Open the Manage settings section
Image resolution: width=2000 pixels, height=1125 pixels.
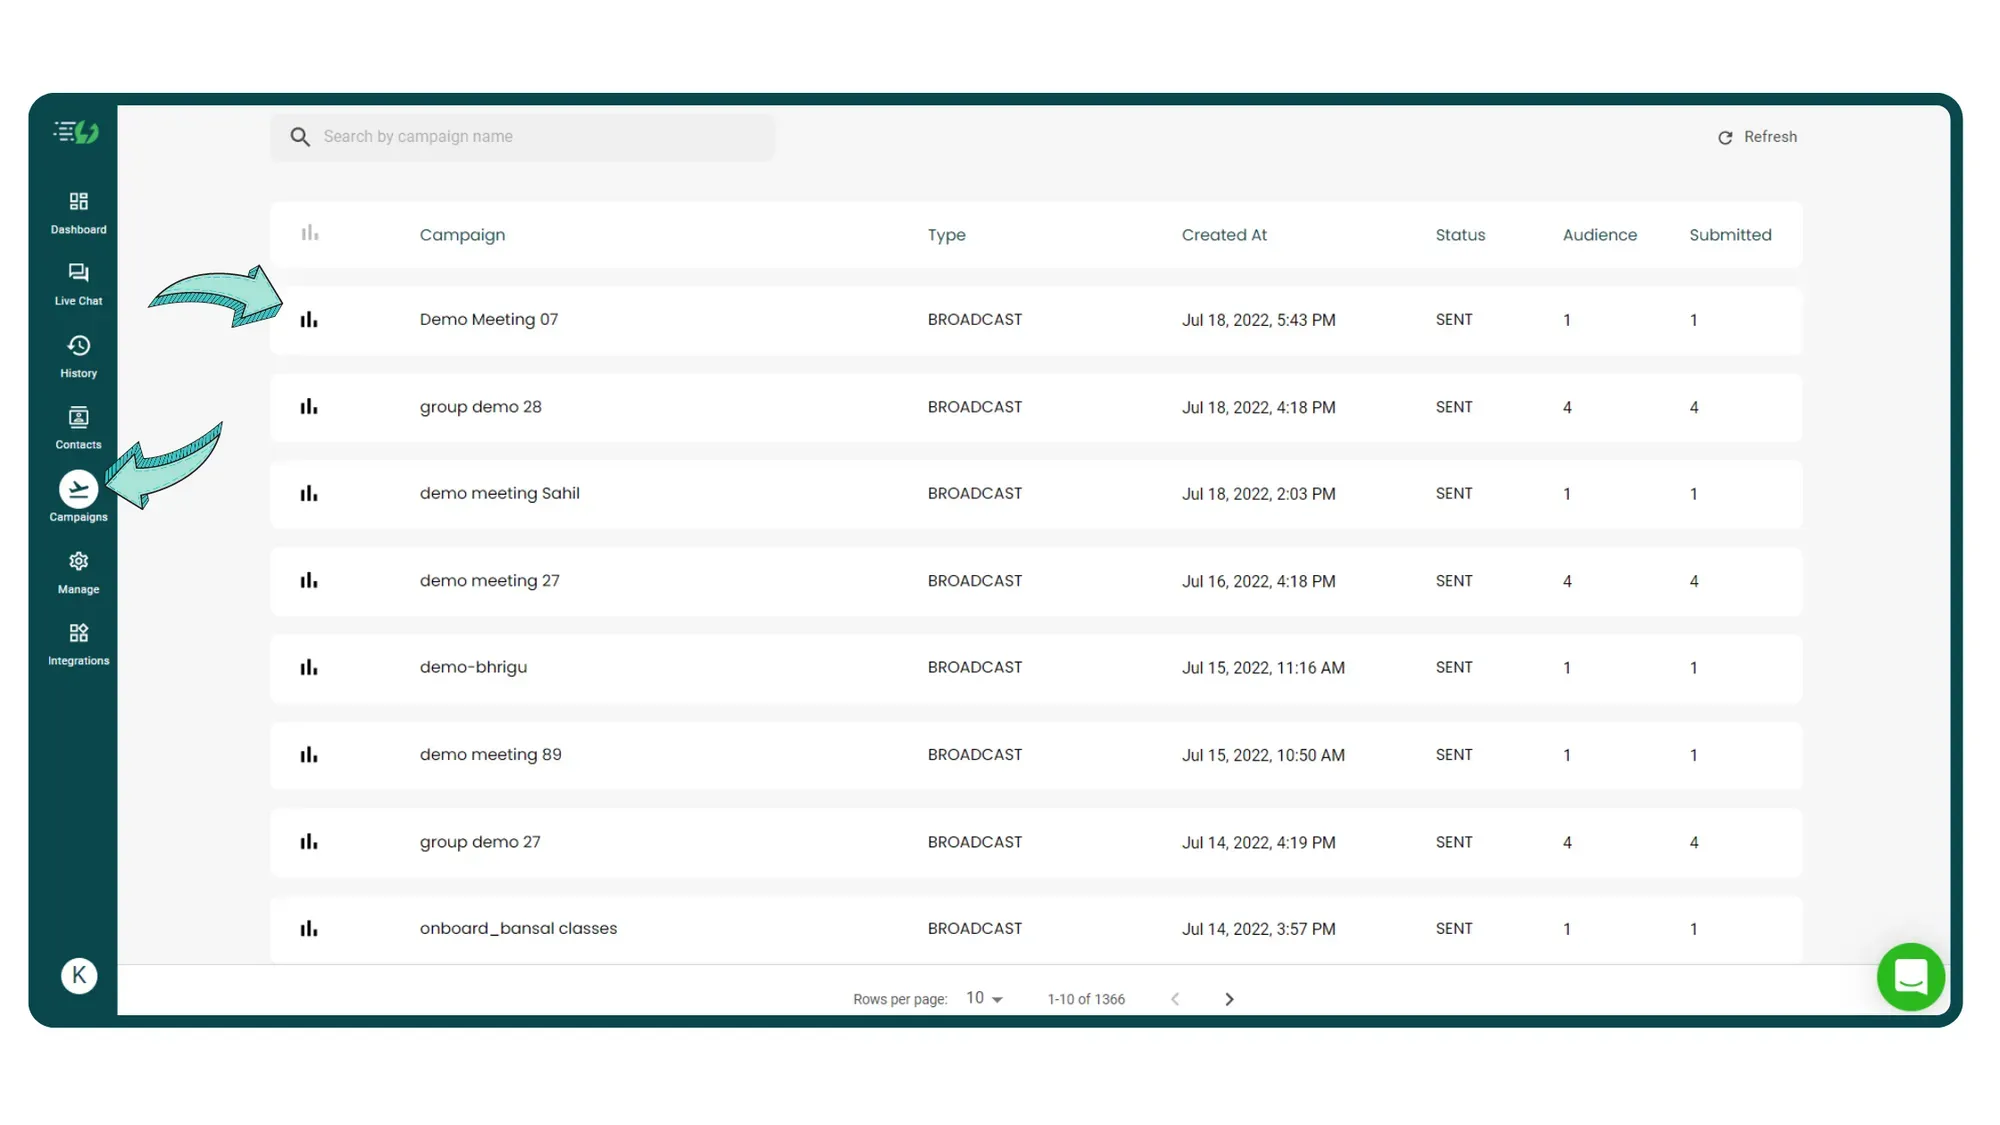[78, 572]
